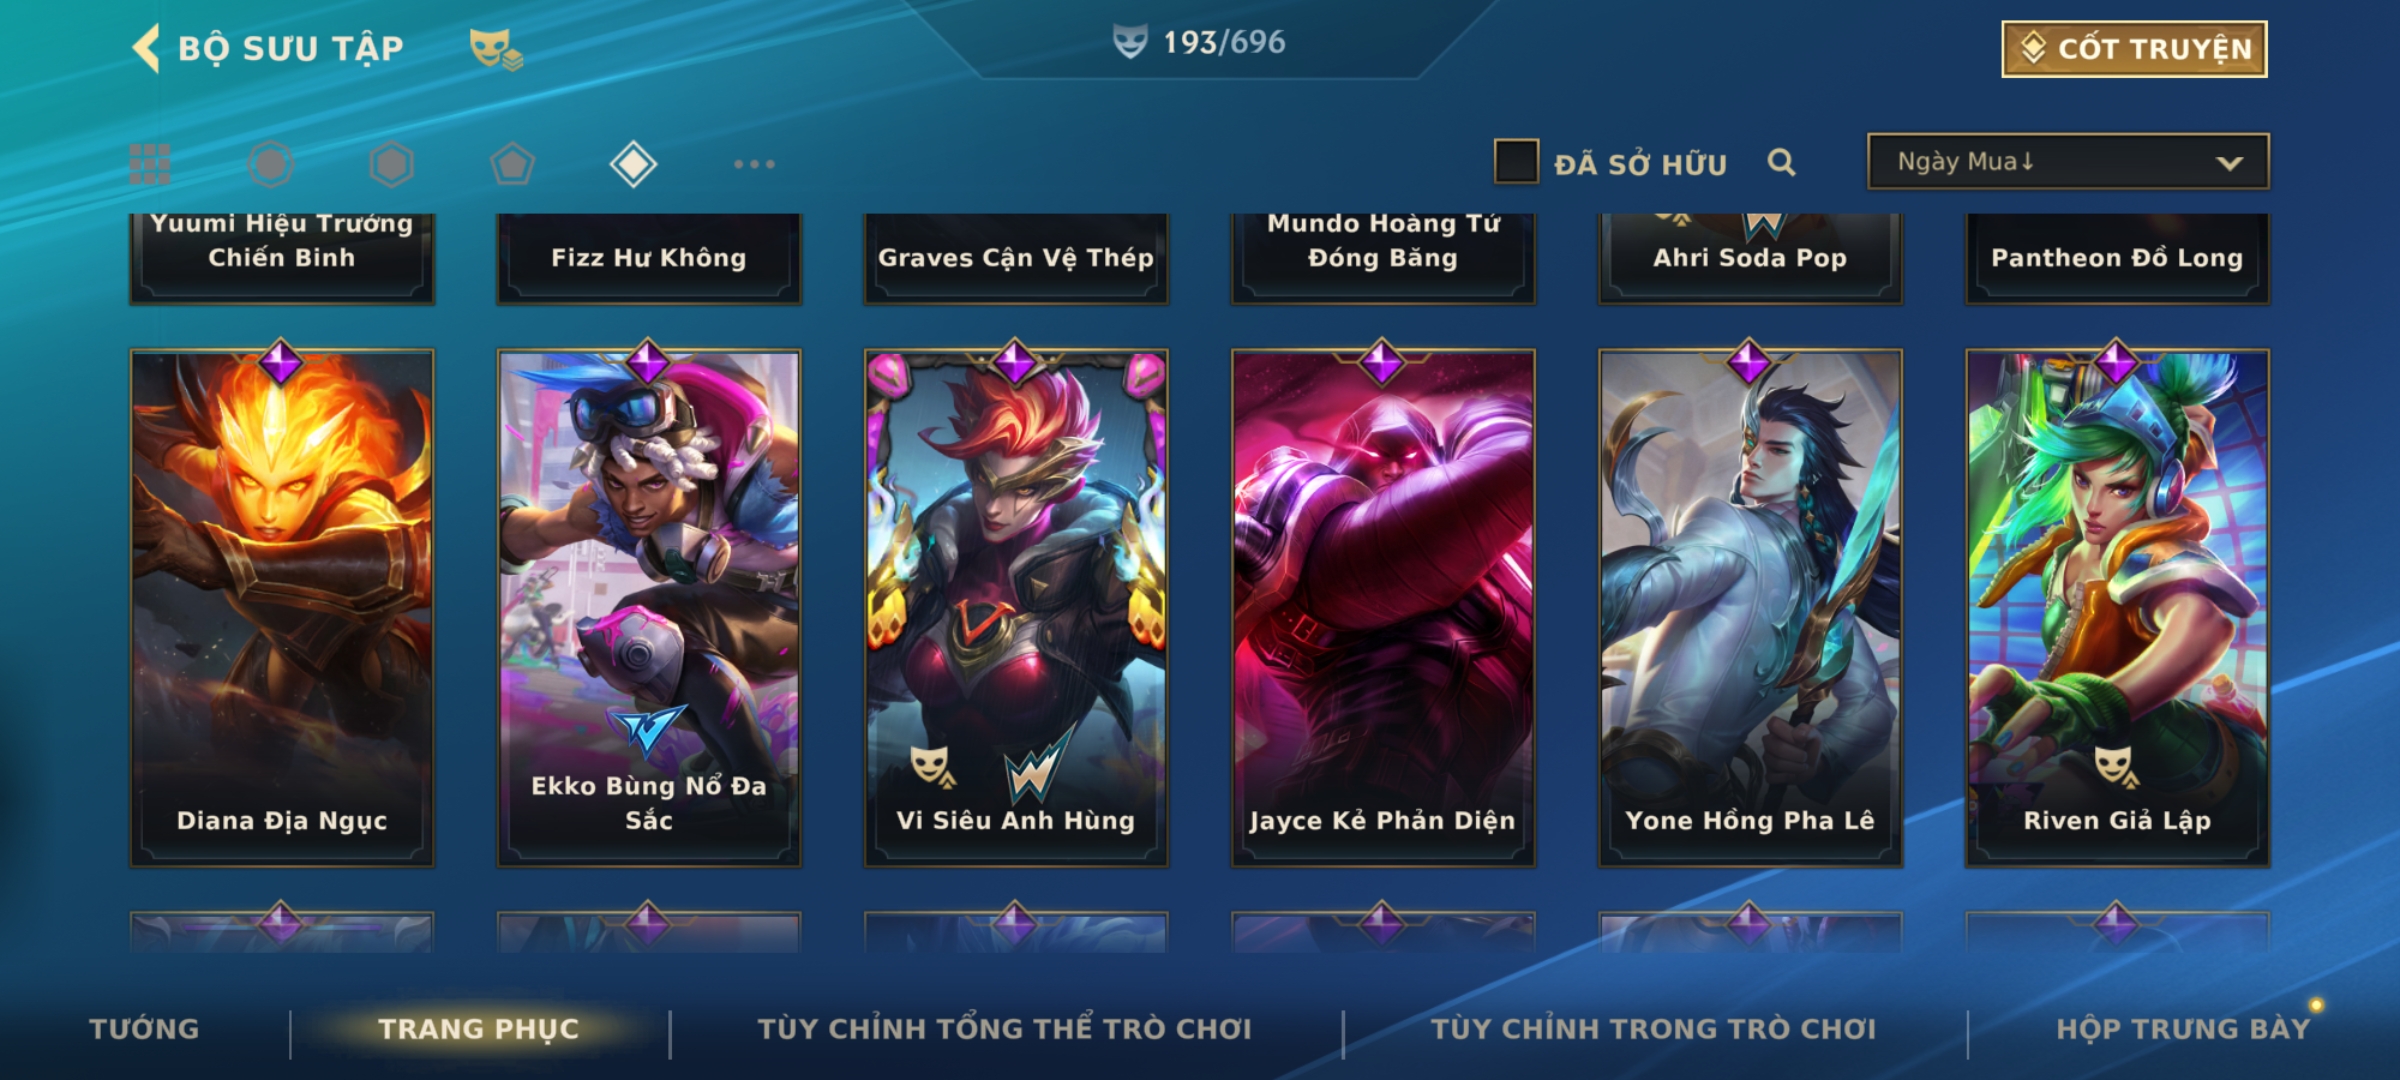This screenshot has height=1080, width=2400.
Task: Open the Cốt Truyện button
Action: tap(2134, 48)
